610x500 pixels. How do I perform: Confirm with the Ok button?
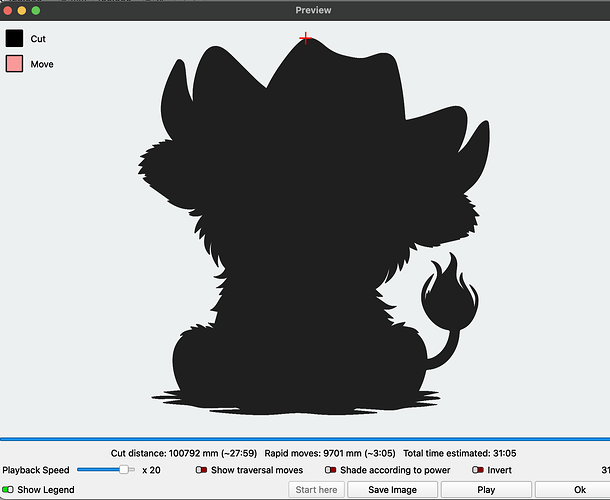pyautogui.click(x=579, y=490)
